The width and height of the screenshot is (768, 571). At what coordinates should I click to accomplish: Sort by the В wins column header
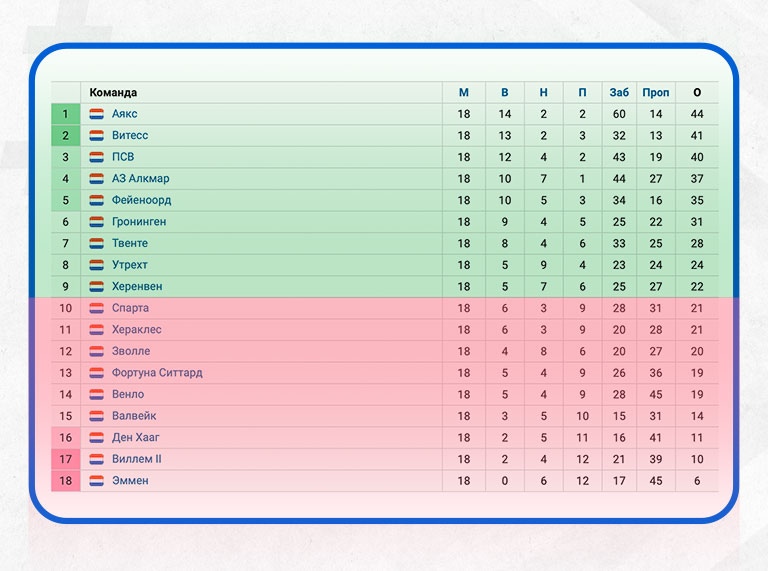tap(505, 92)
